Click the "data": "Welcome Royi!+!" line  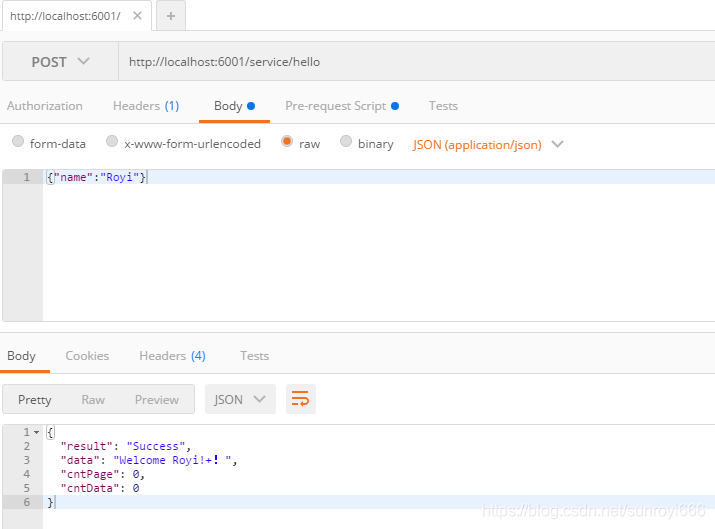point(149,460)
